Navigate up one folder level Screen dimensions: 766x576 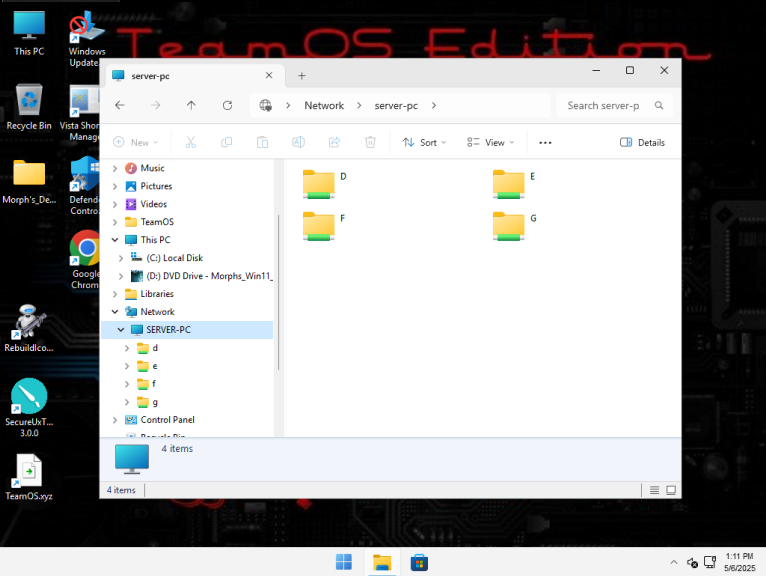[191, 105]
